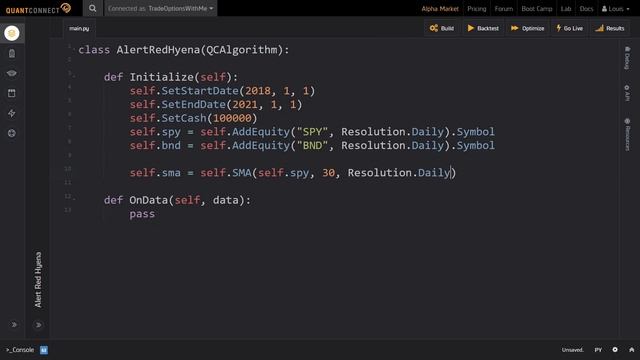
Task: Click the Build button
Action: point(442,28)
